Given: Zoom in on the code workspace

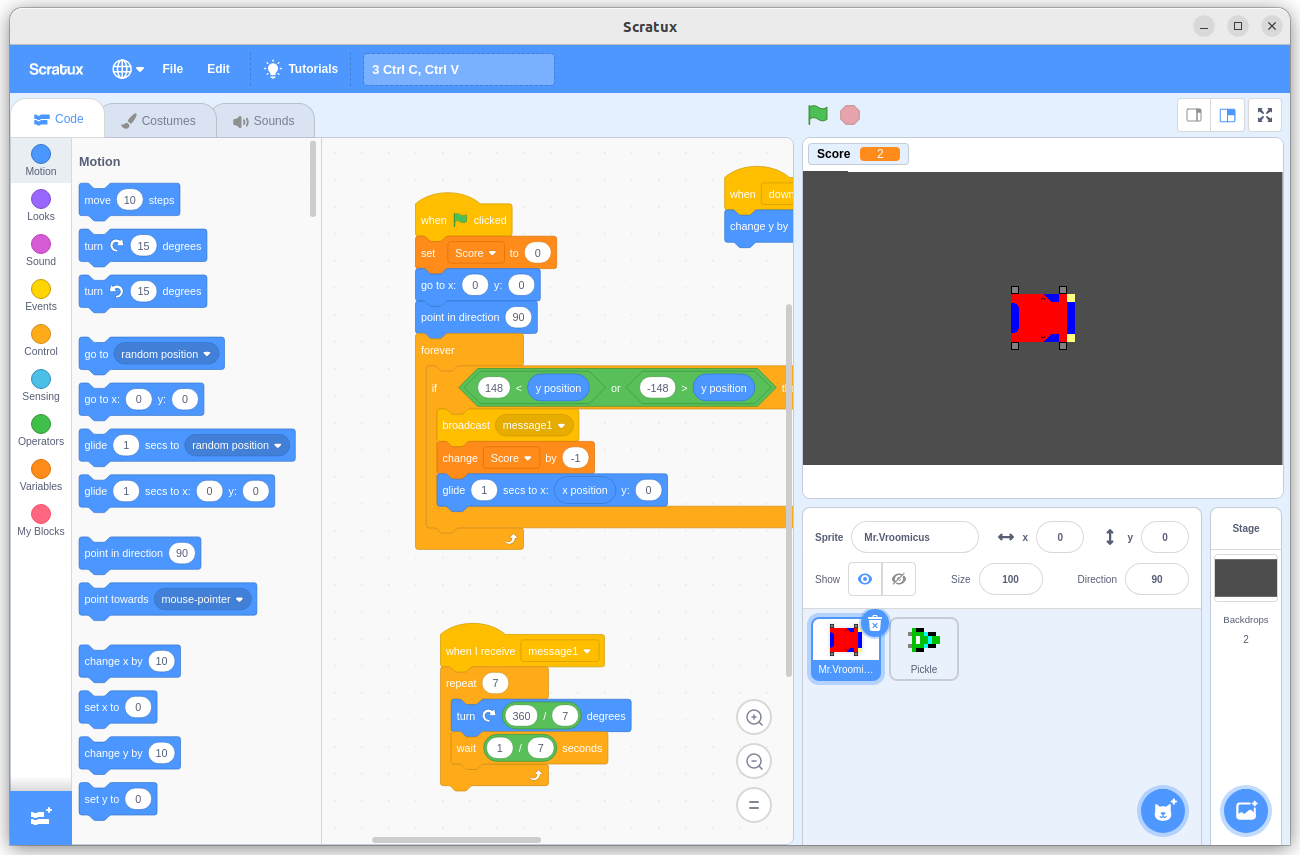Looking at the screenshot, I should tap(754, 717).
